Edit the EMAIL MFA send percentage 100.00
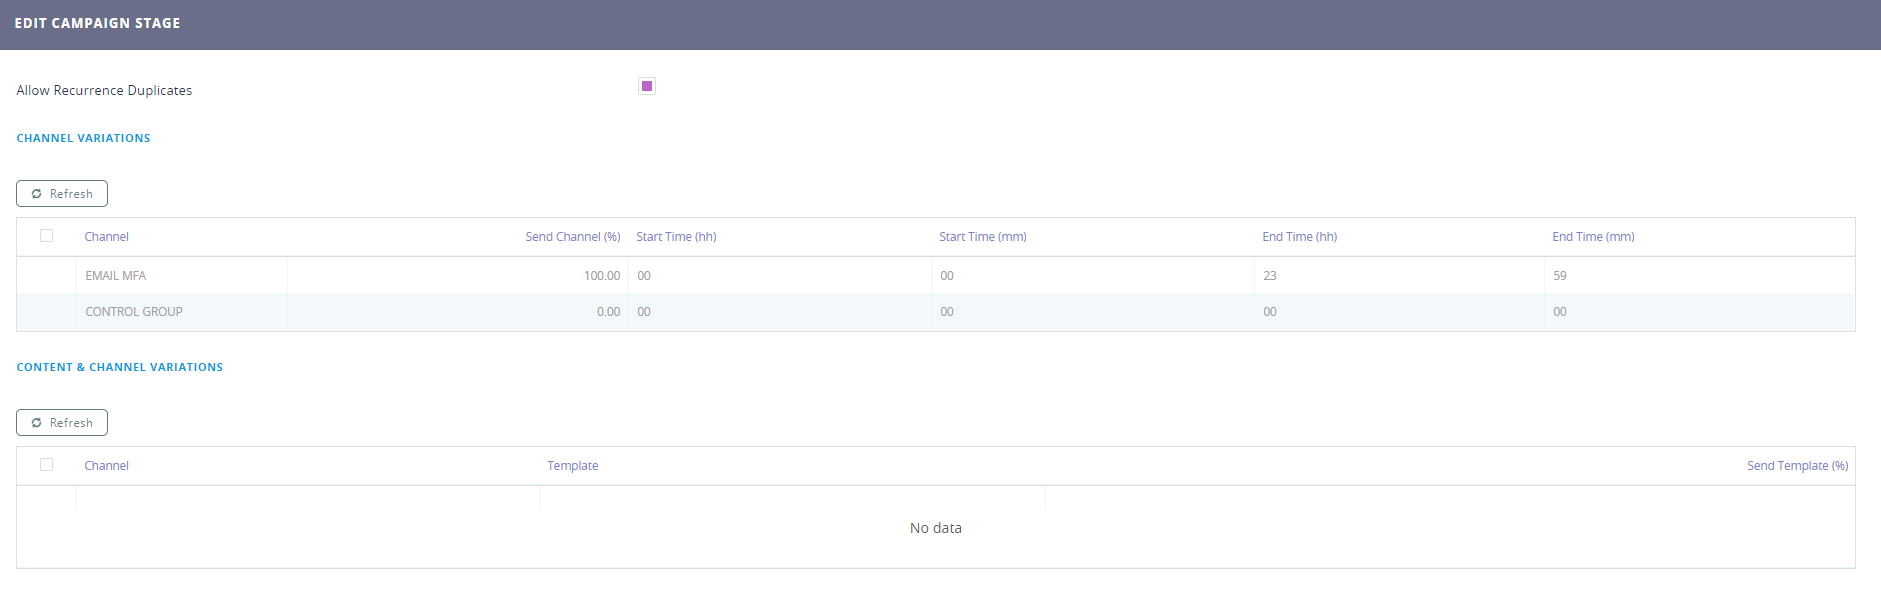The image size is (1881, 611). 601,276
